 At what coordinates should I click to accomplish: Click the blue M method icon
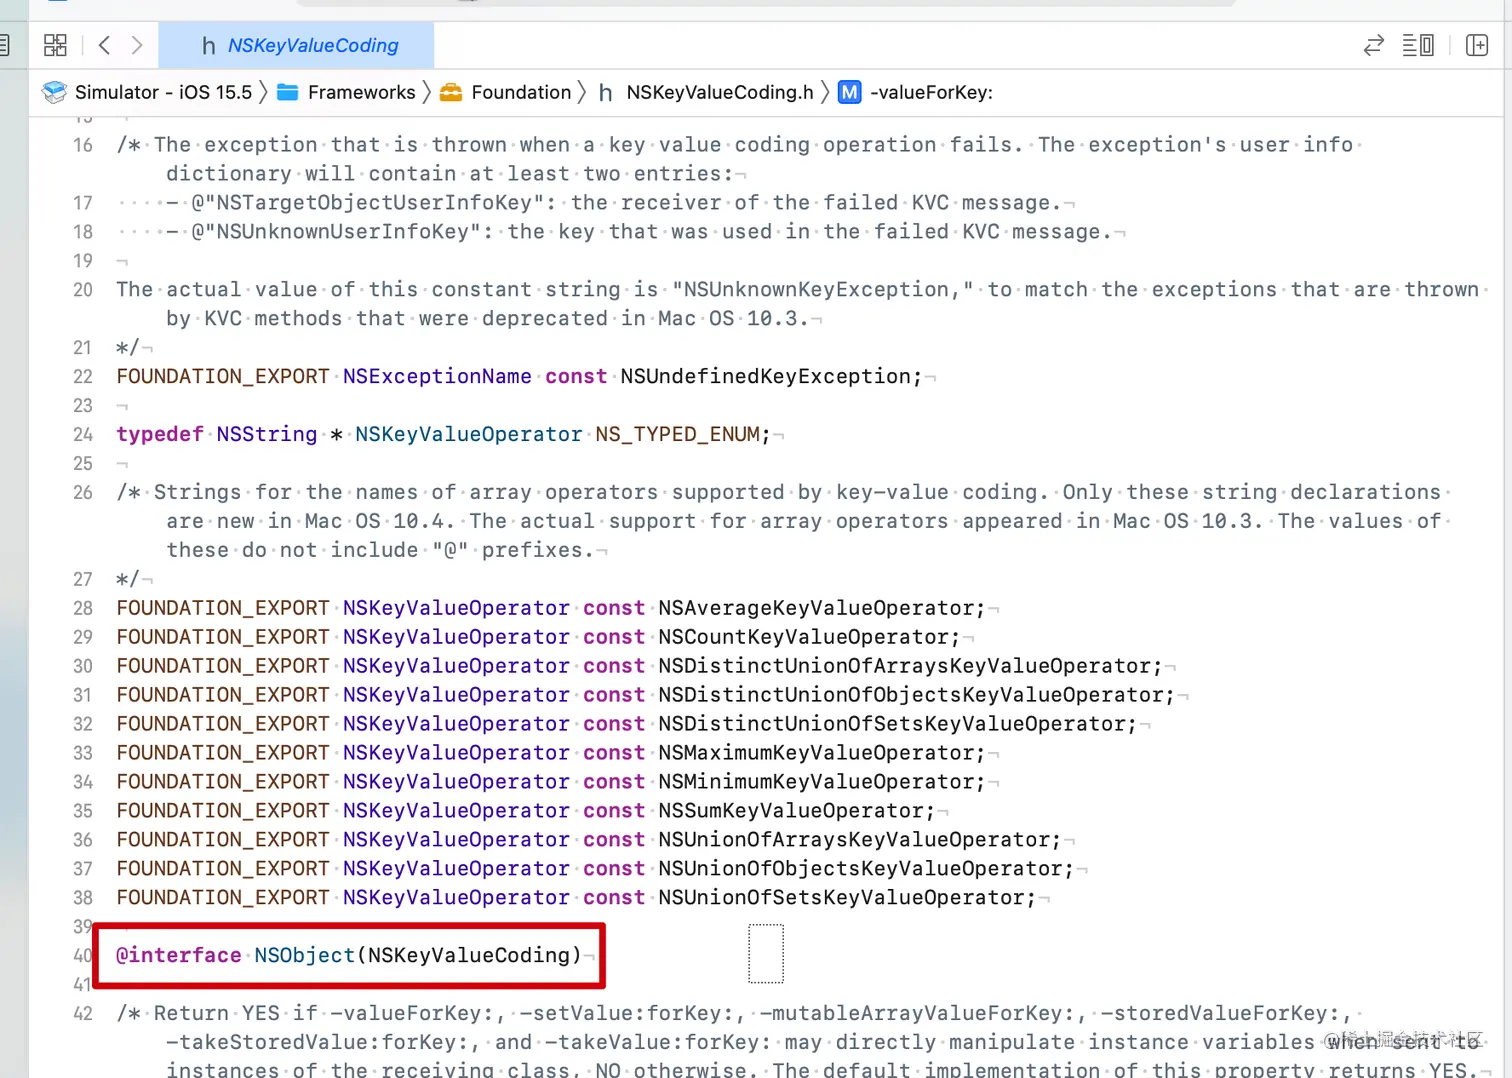click(849, 92)
